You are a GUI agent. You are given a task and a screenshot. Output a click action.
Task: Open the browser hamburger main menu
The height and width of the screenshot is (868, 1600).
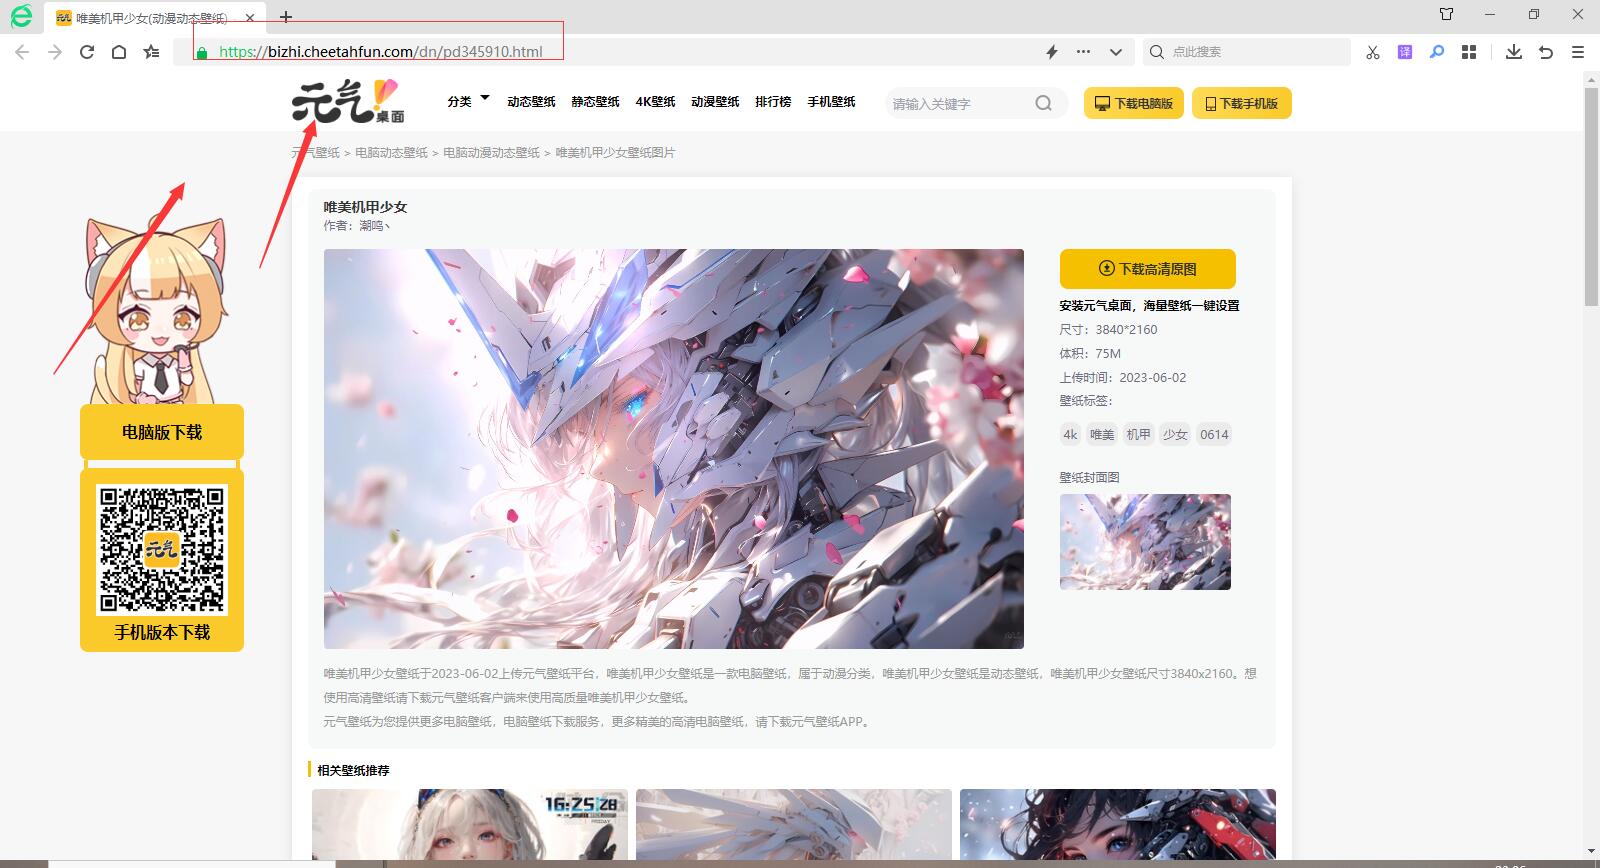tap(1578, 52)
